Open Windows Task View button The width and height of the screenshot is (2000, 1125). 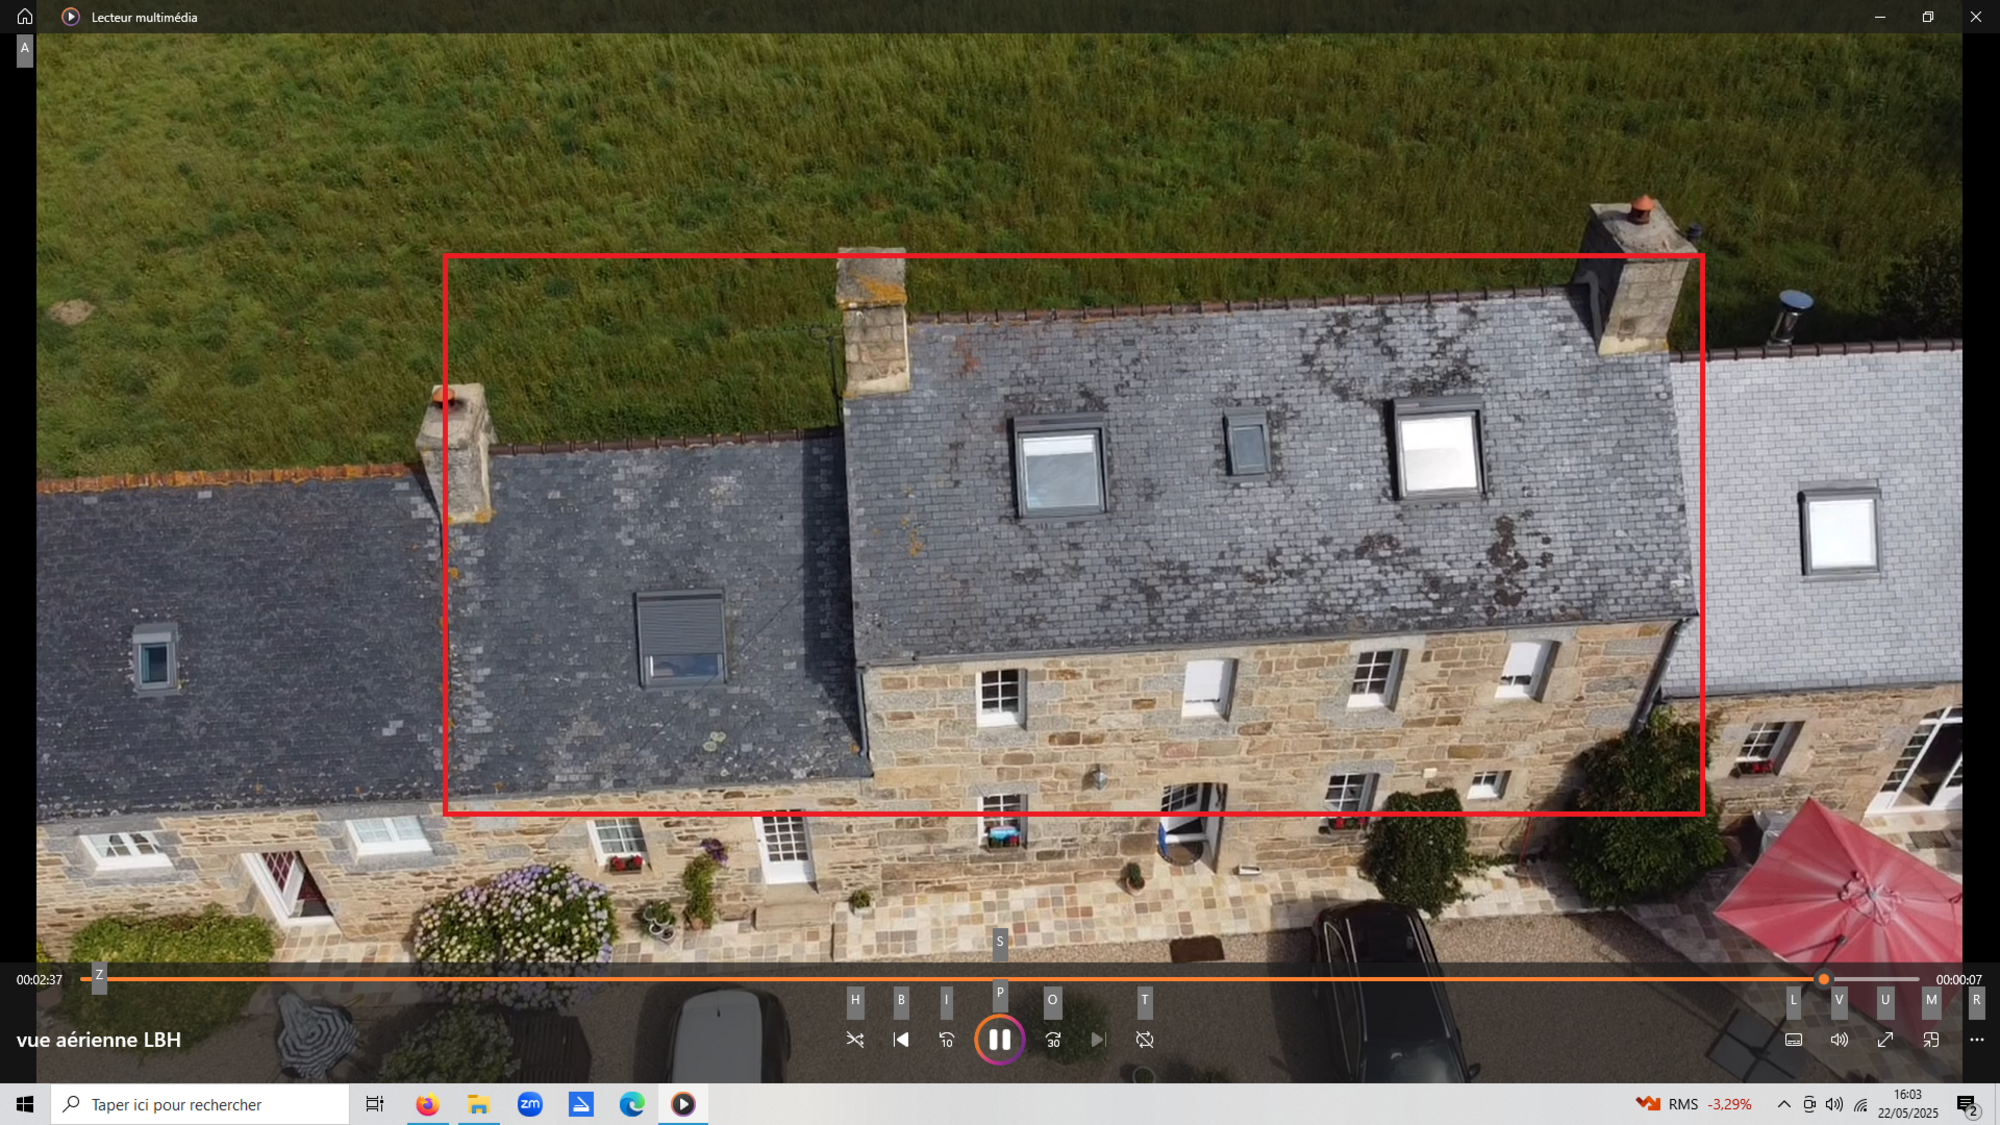click(375, 1104)
